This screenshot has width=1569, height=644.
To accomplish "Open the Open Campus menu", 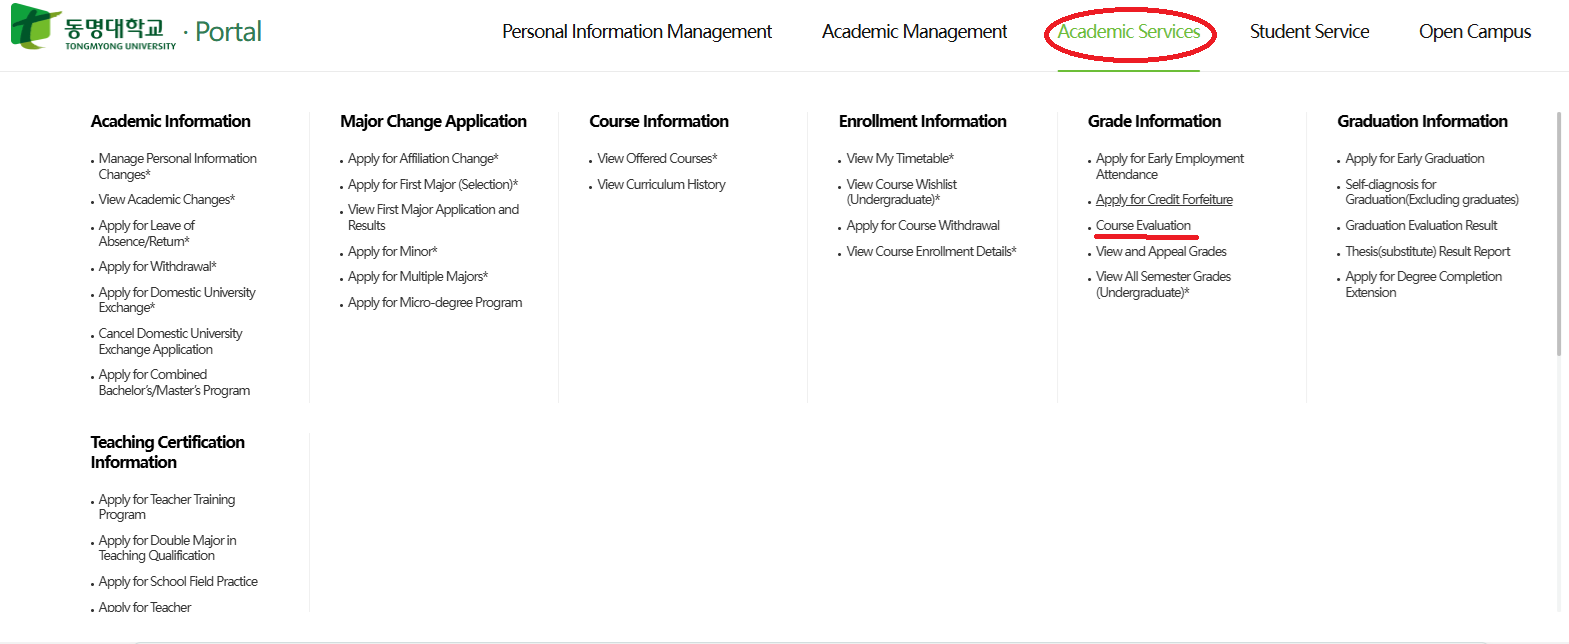I will click(1474, 32).
